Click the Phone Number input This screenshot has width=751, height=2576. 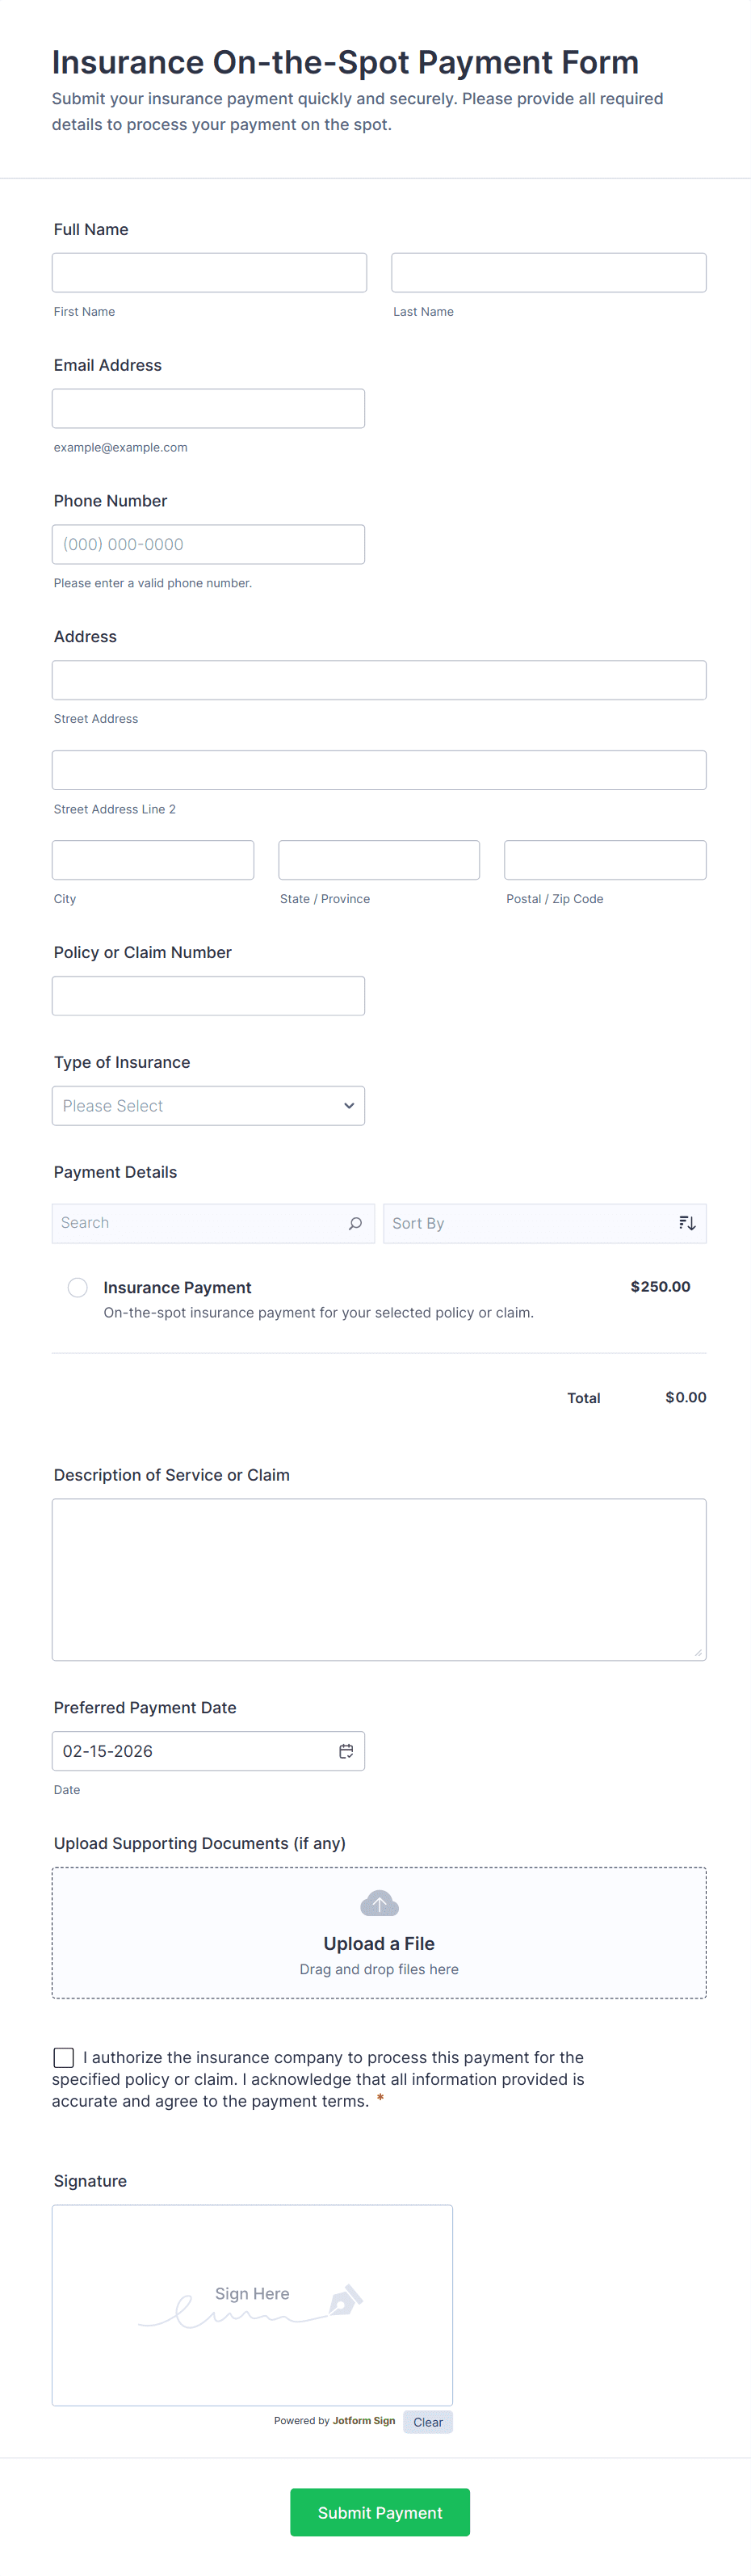pos(208,545)
